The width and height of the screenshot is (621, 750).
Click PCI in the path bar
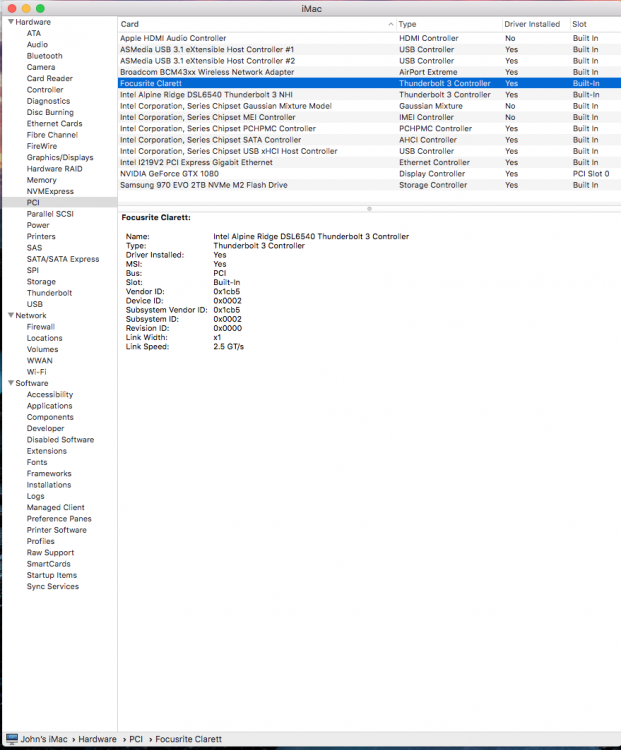[x=136, y=739]
